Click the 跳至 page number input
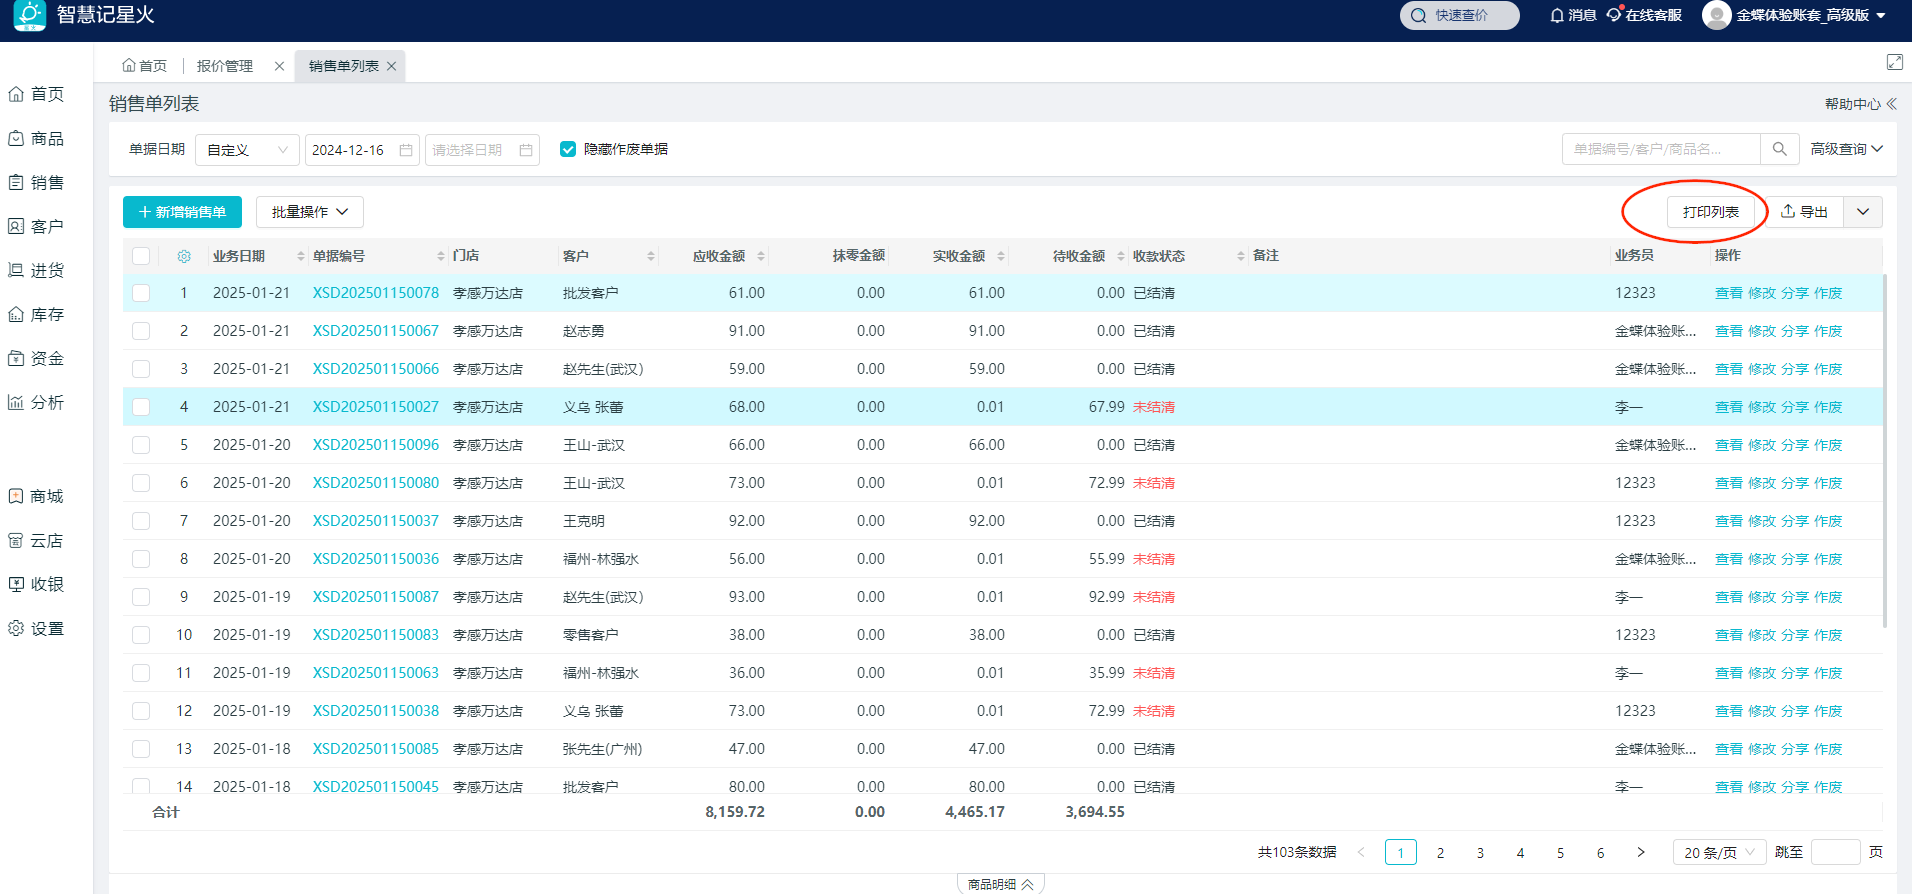Screen dimensions: 1912x894 pyautogui.click(x=1835, y=852)
